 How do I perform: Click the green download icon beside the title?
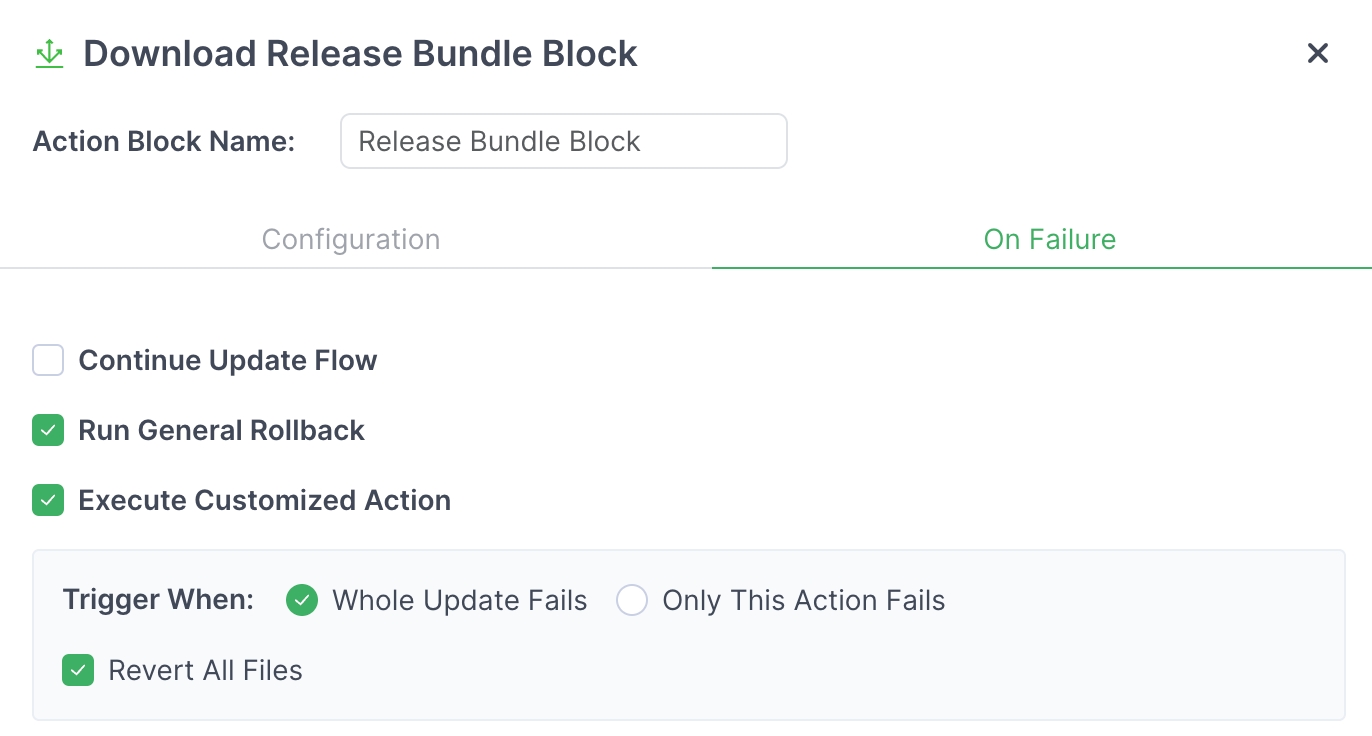pyautogui.click(x=49, y=54)
